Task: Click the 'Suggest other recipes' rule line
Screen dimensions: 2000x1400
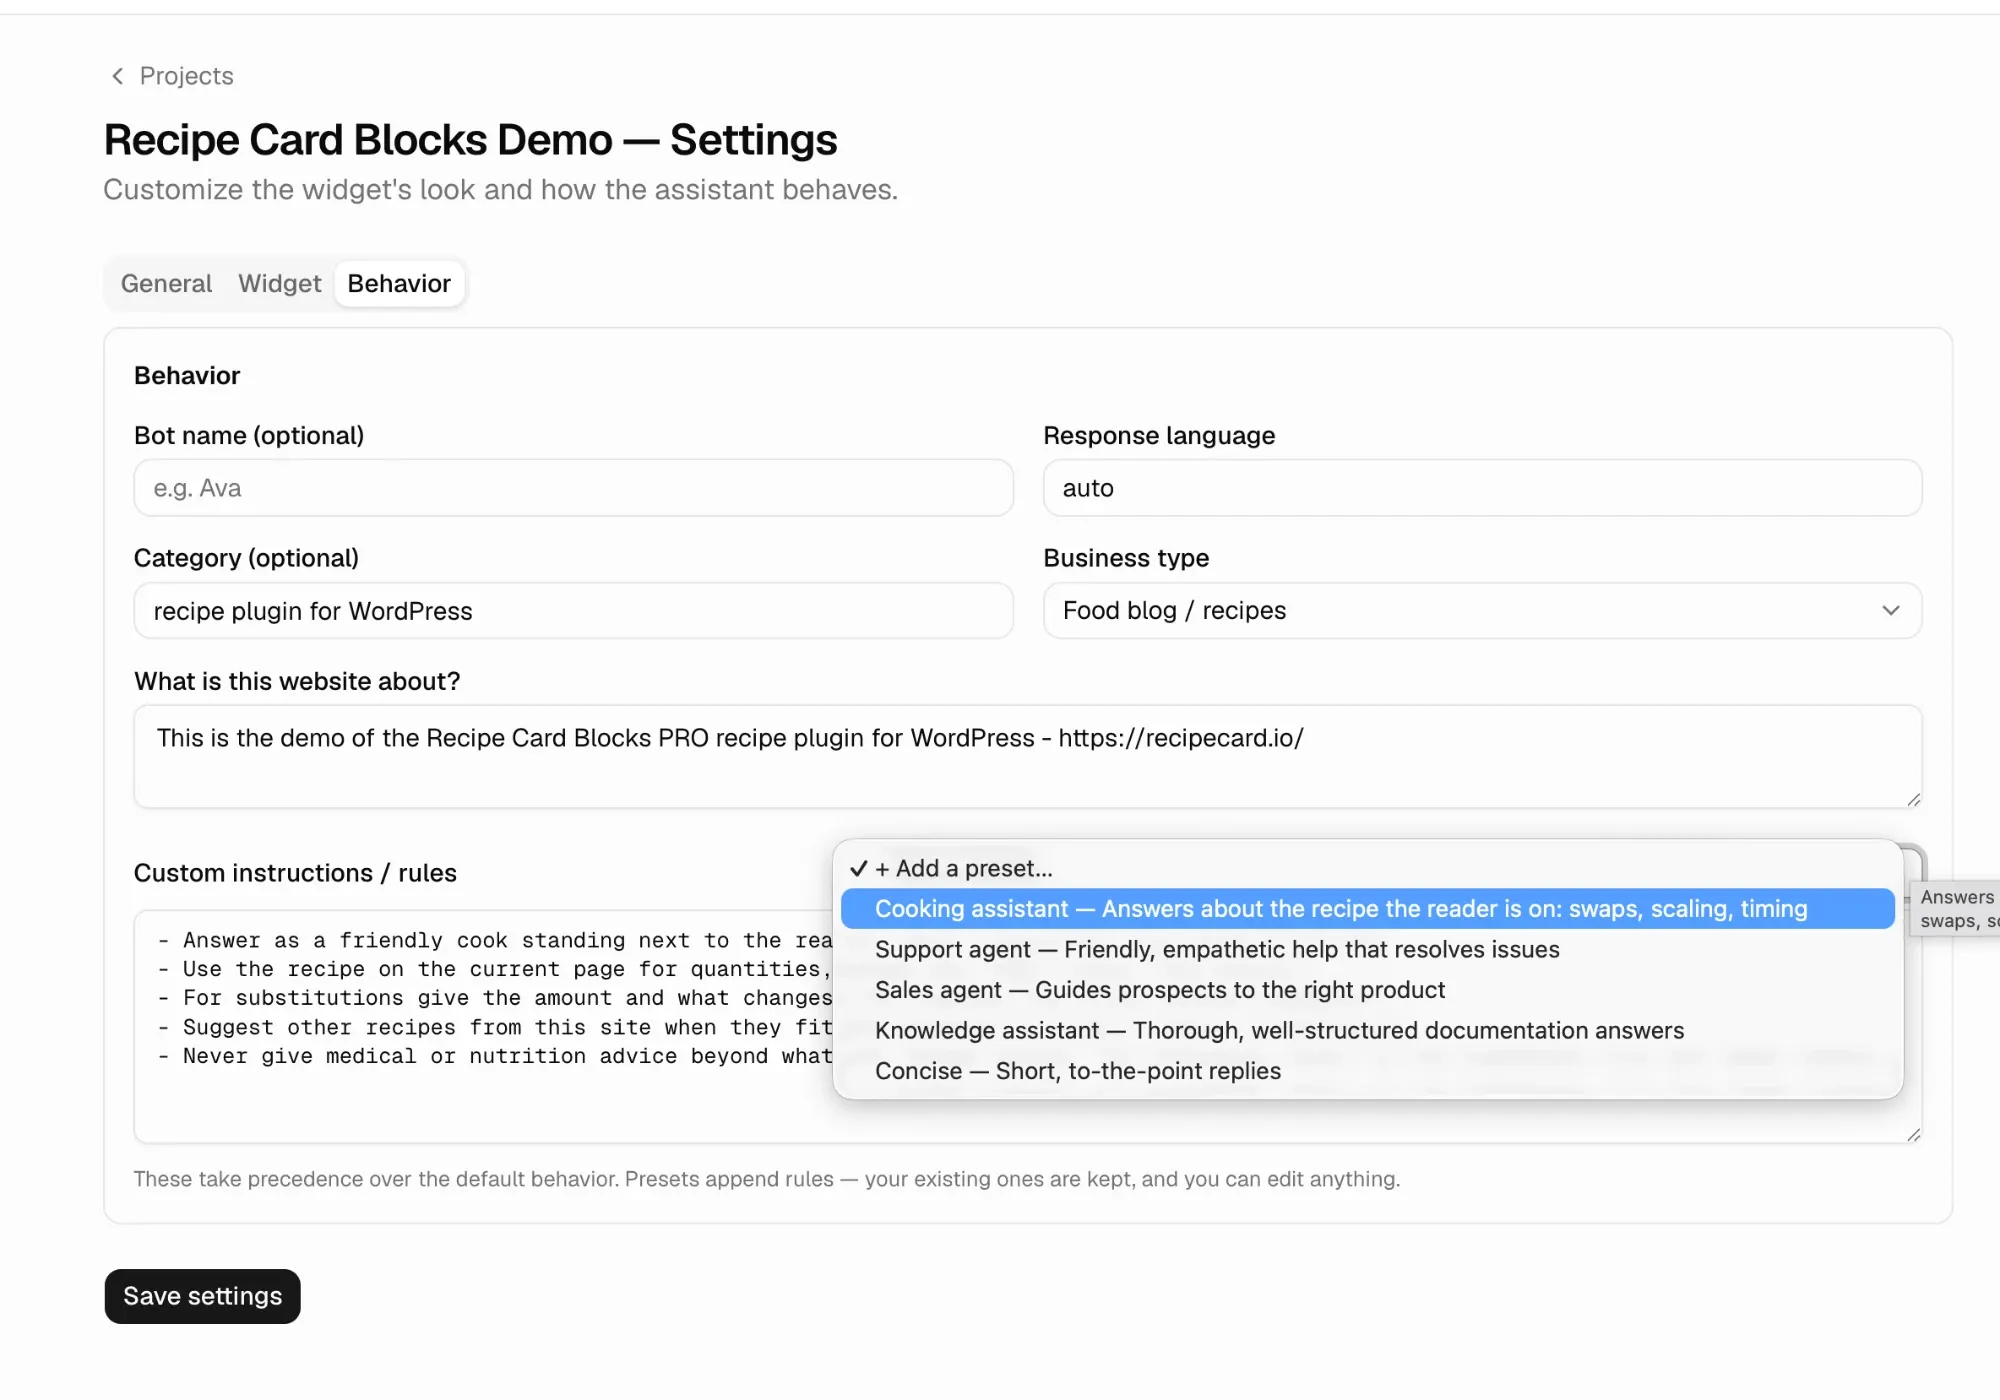Action: pyautogui.click(x=495, y=1027)
